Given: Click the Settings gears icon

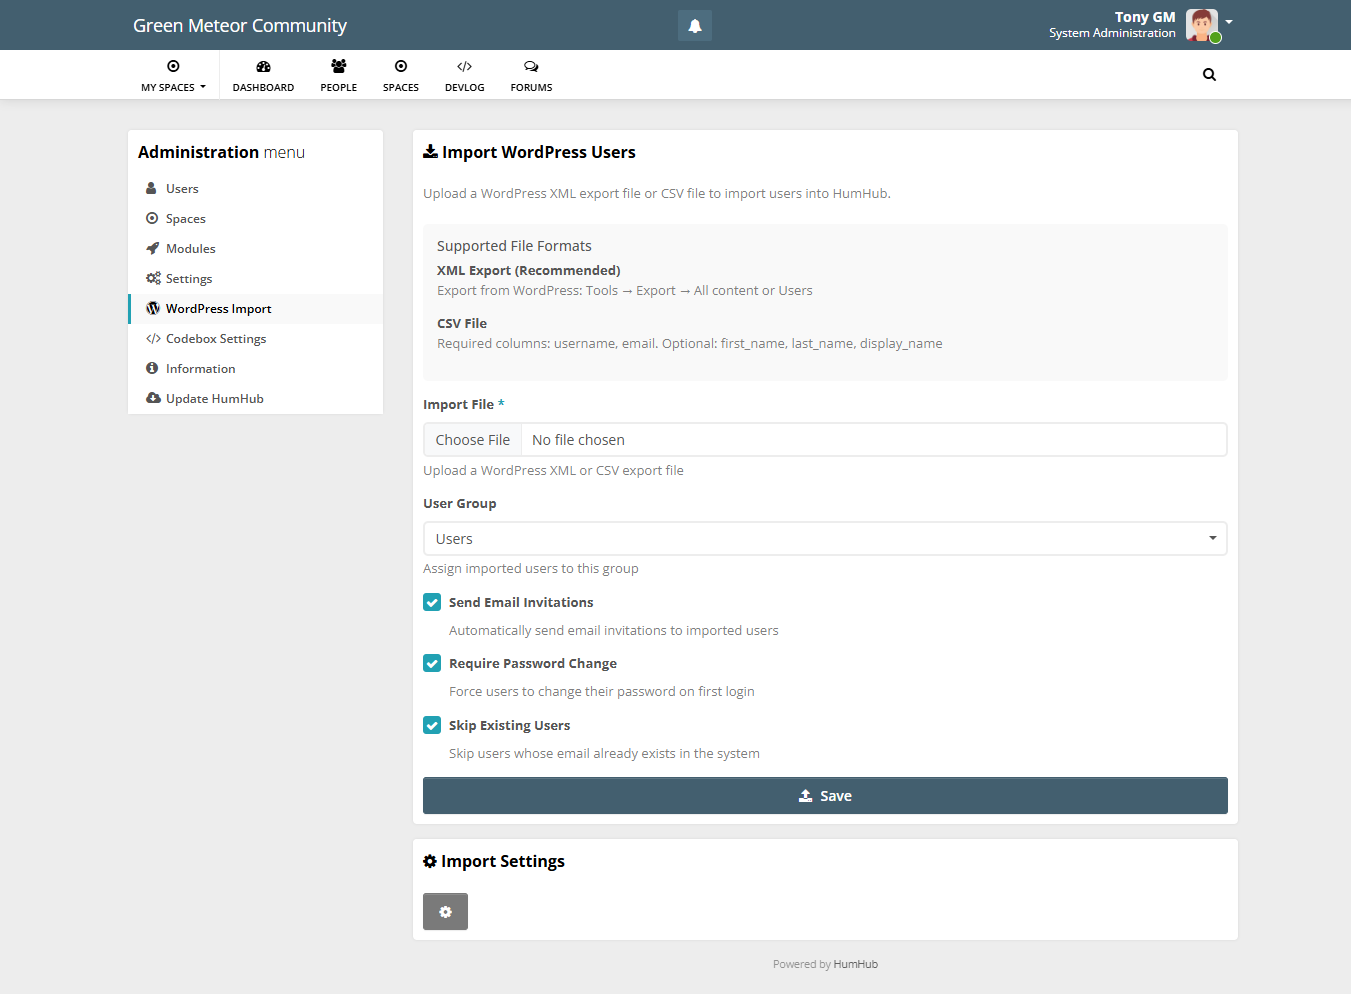Looking at the screenshot, I should tap(153, 278).
